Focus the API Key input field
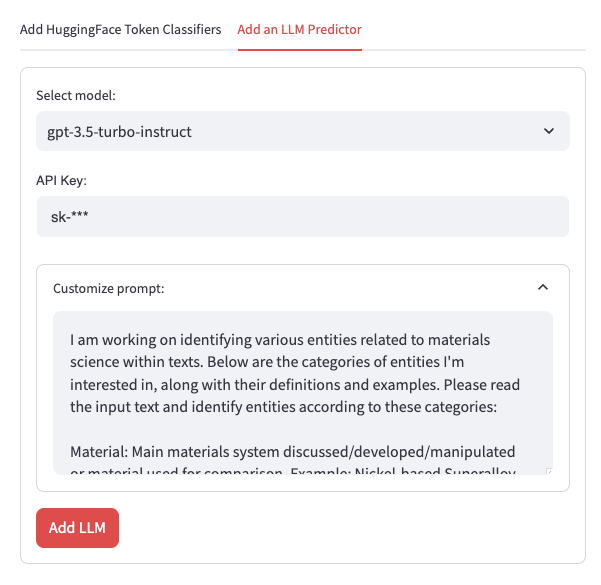This screenshot has height=585, width=601. tap(303, 217)
